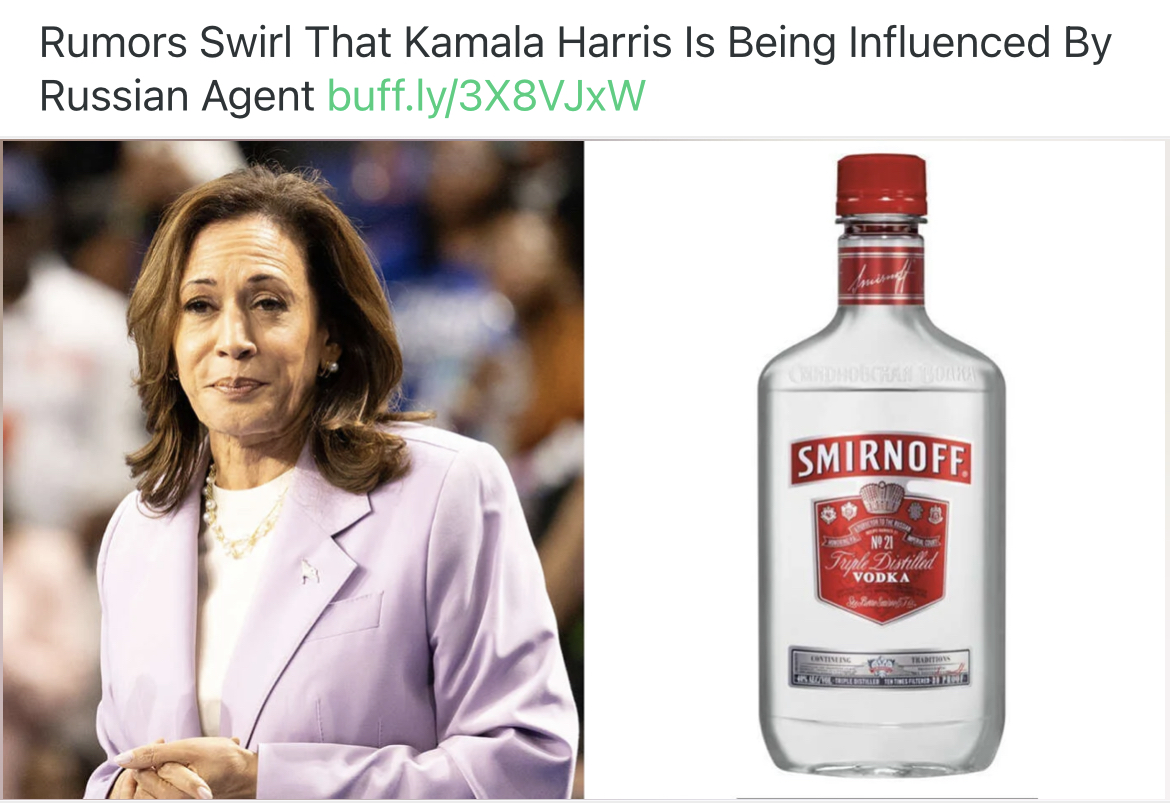
Task: Click the gray bottom strip label on bottle
Action: (x=880, y=666)
